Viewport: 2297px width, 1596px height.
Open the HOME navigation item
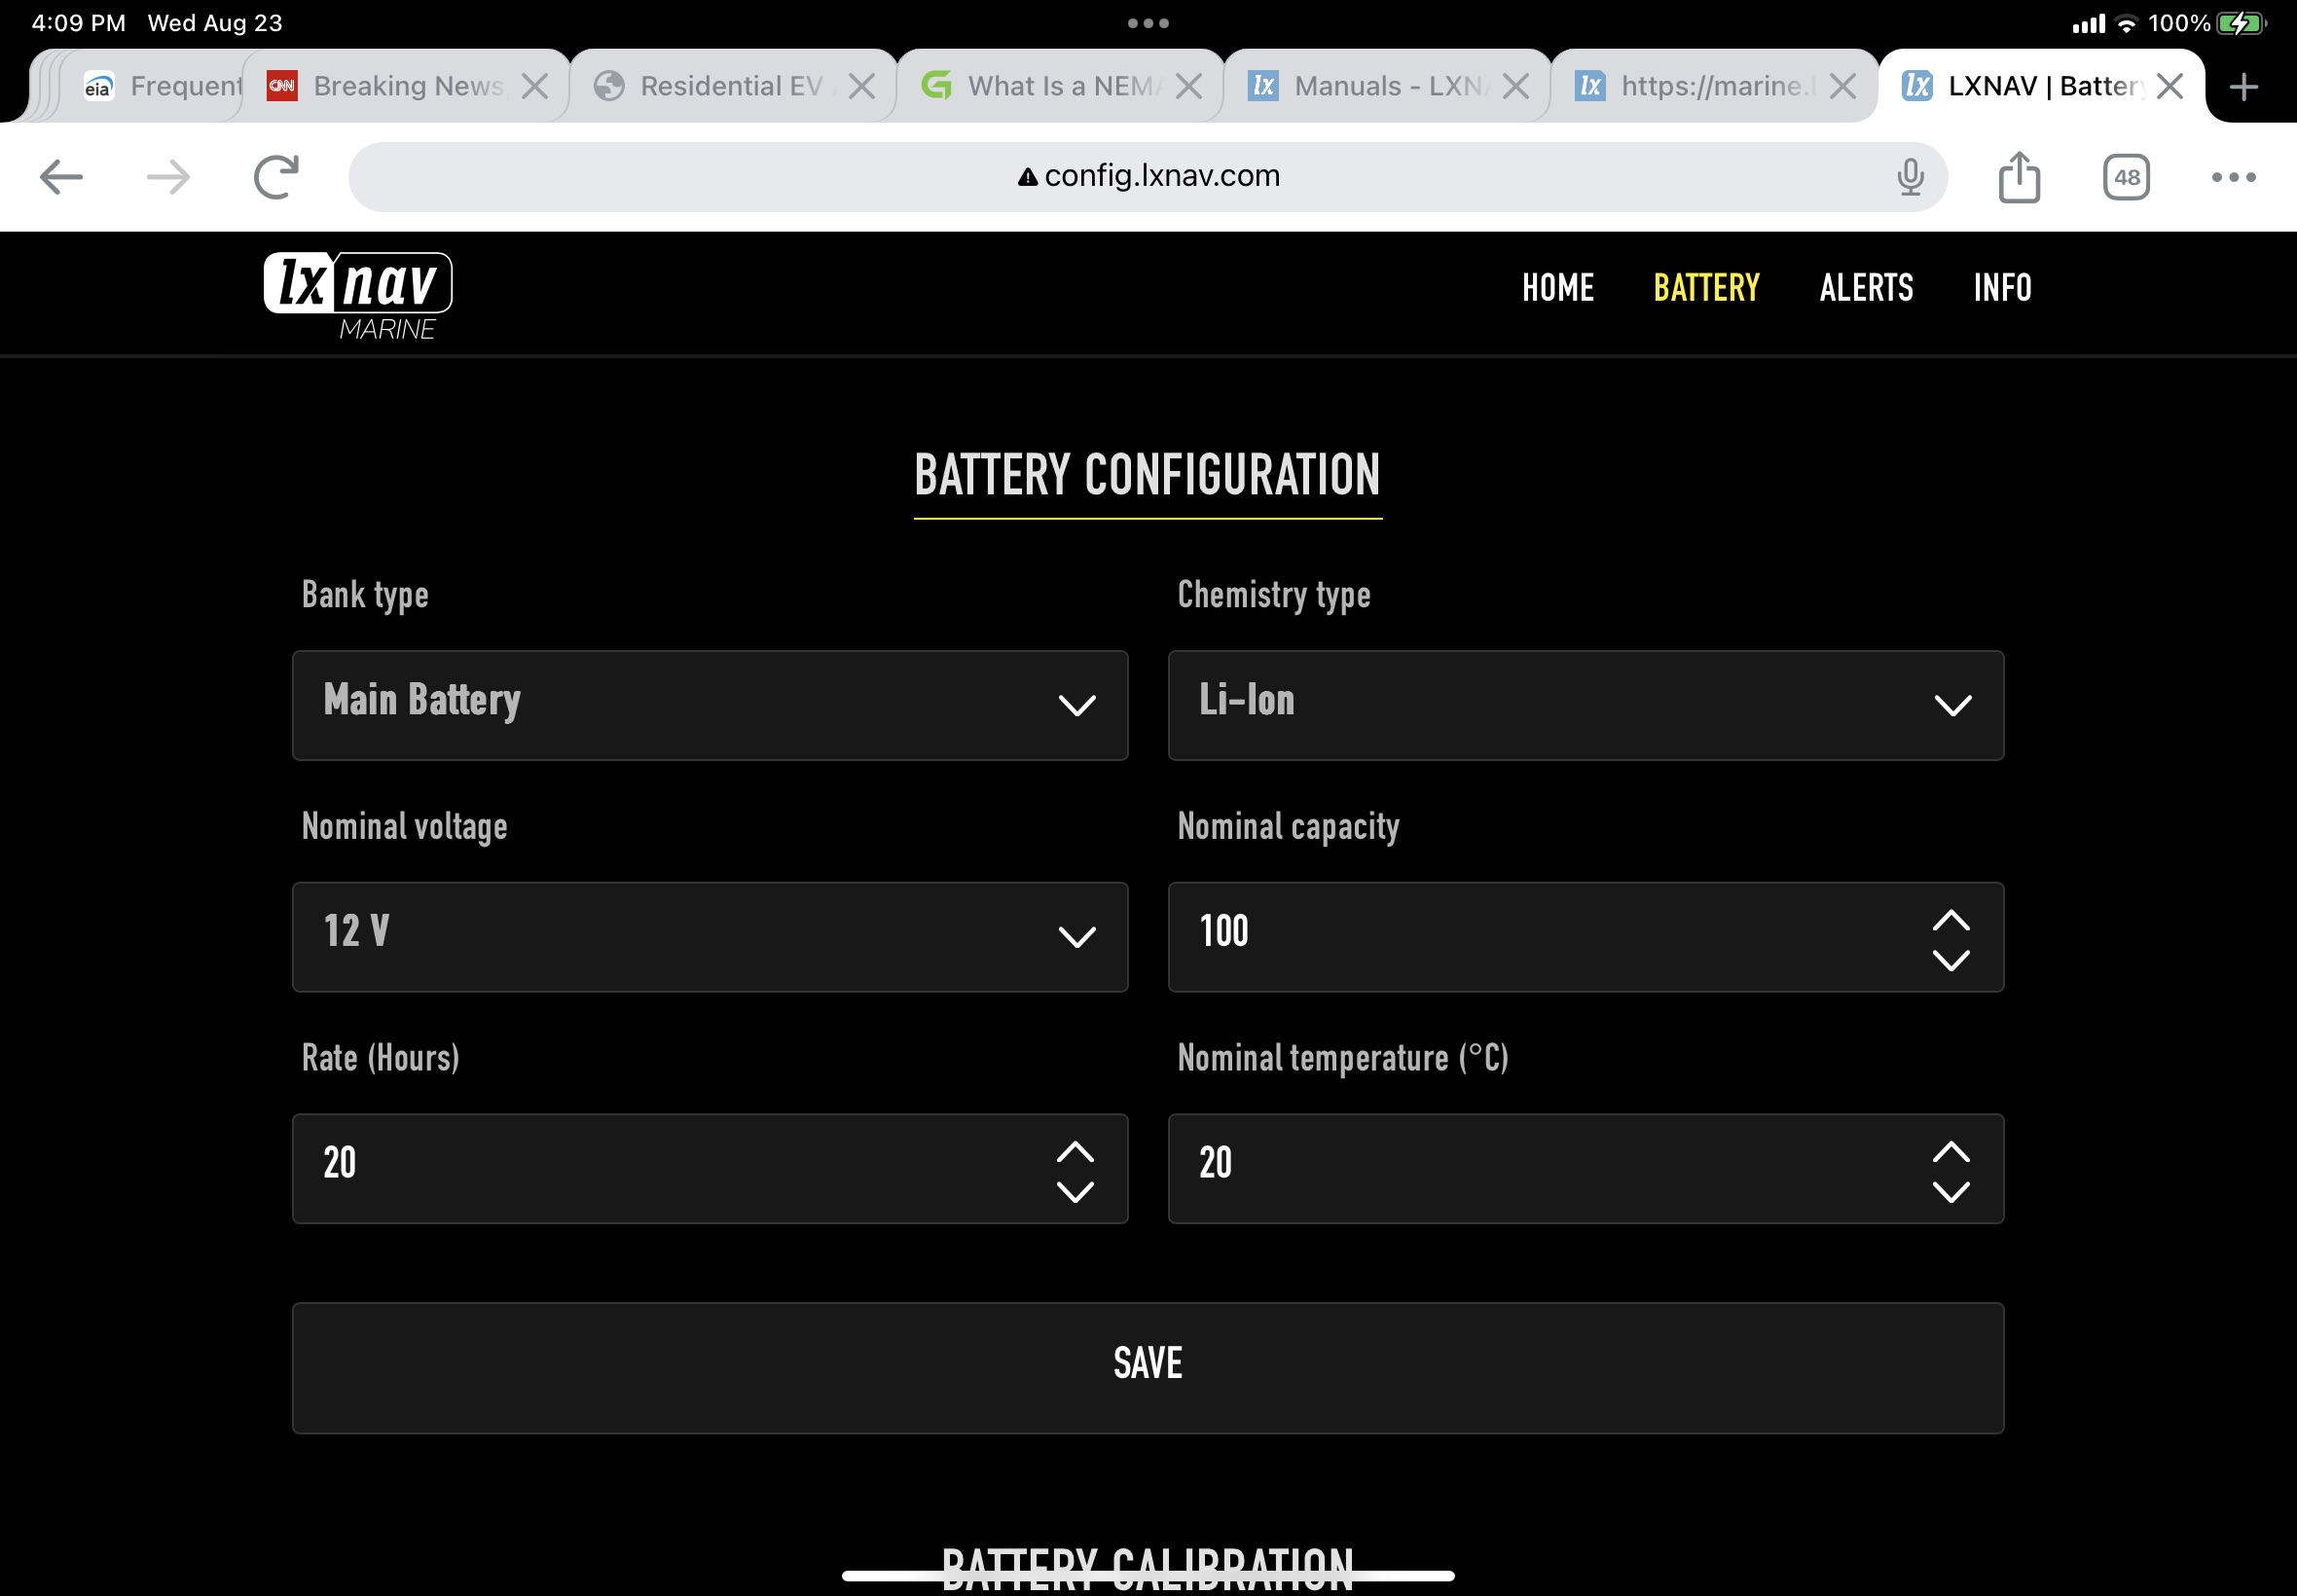pyautogui.click(x=1557, y=288)
